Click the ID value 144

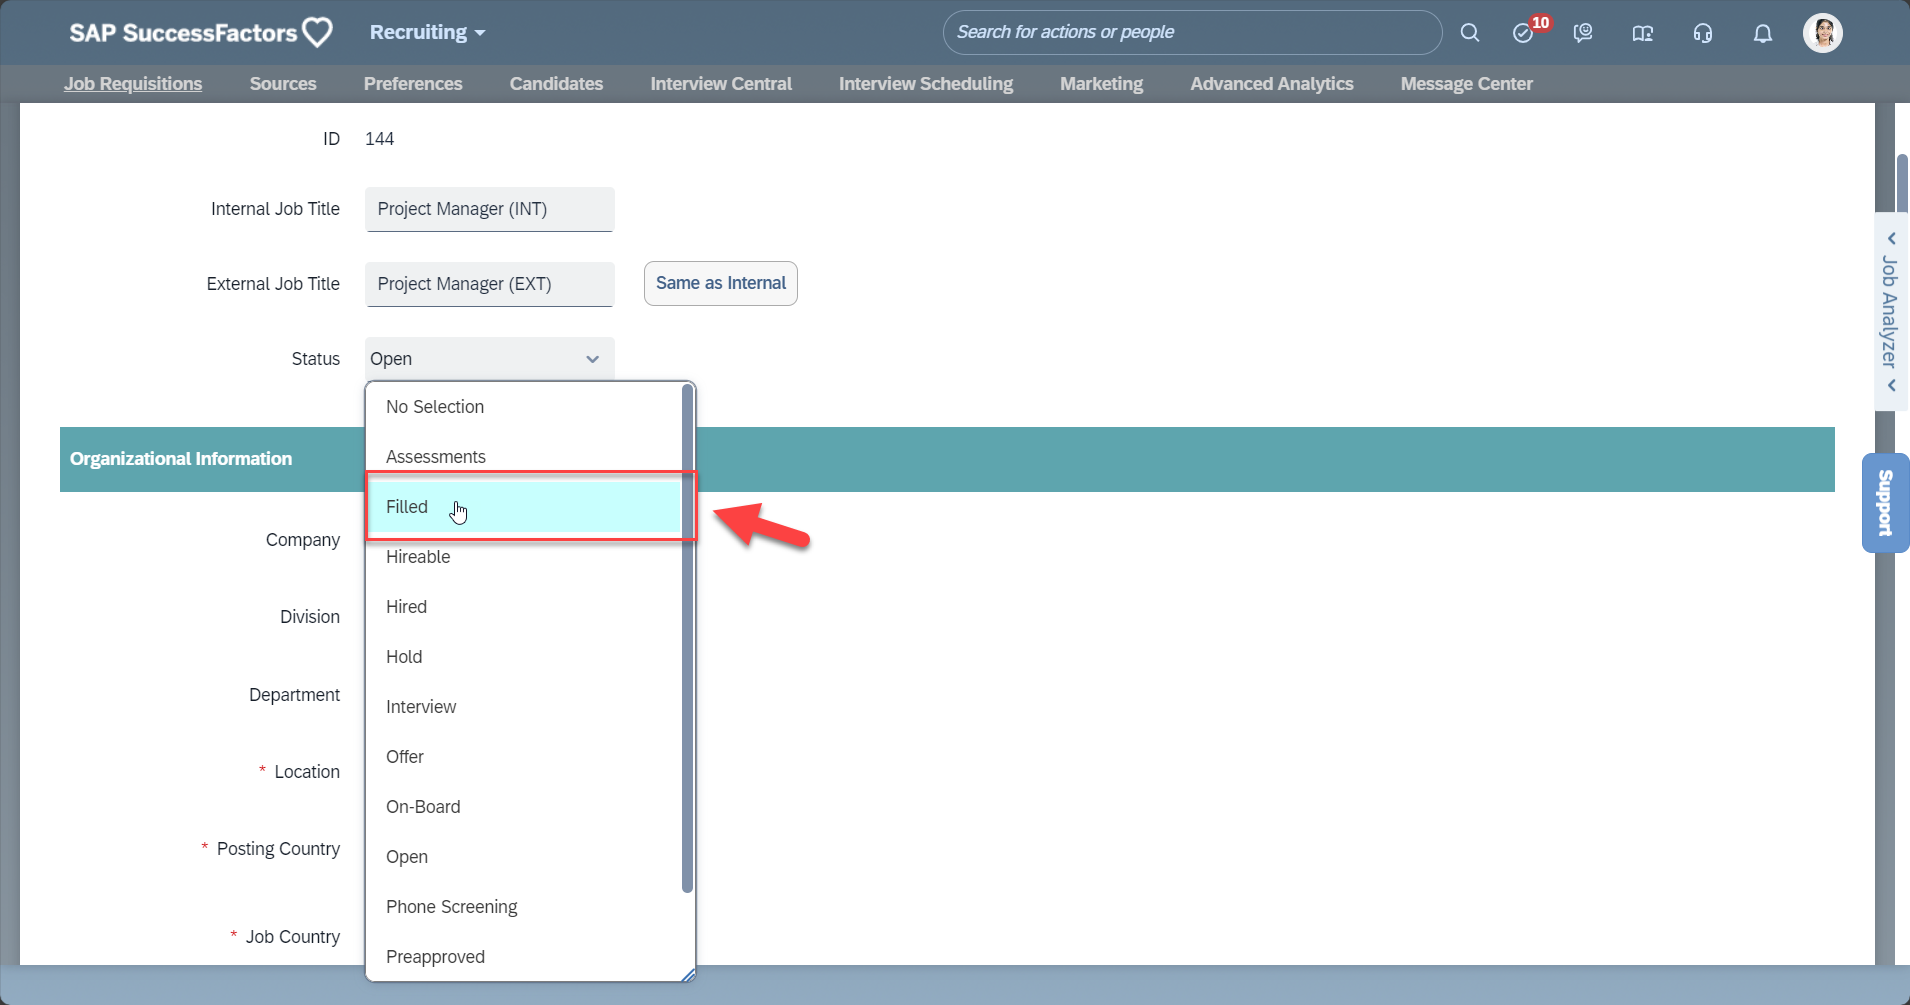pos(379,139)
